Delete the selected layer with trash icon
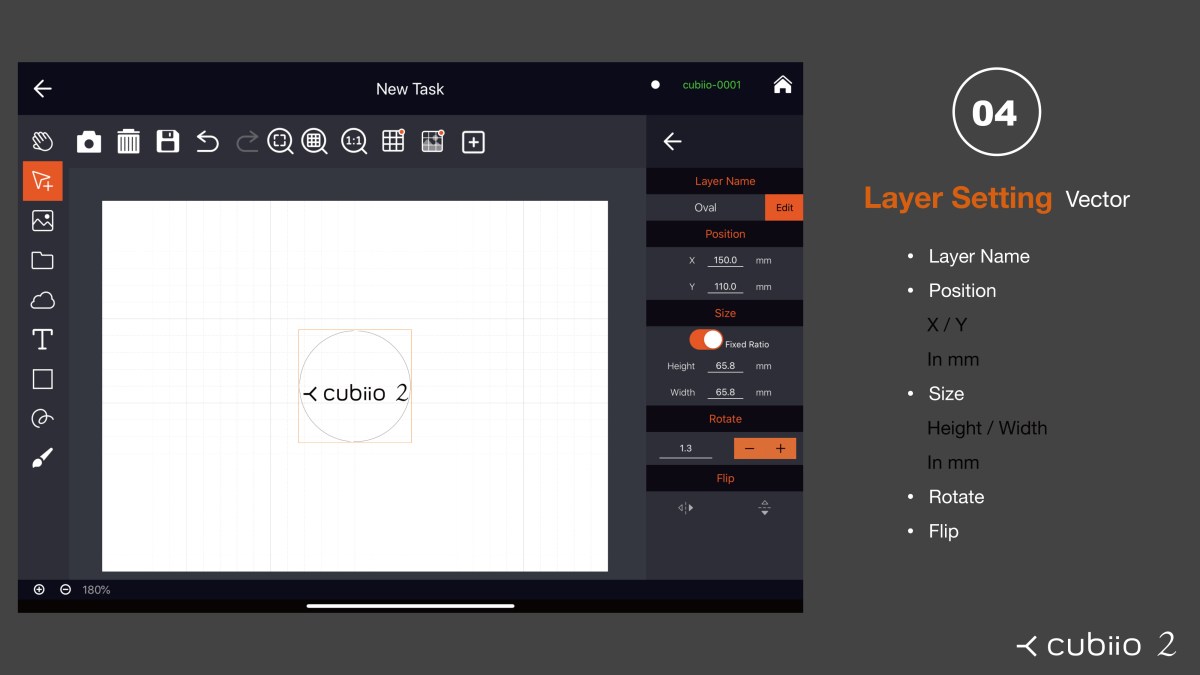1200x675 pixels. [128, 141]
